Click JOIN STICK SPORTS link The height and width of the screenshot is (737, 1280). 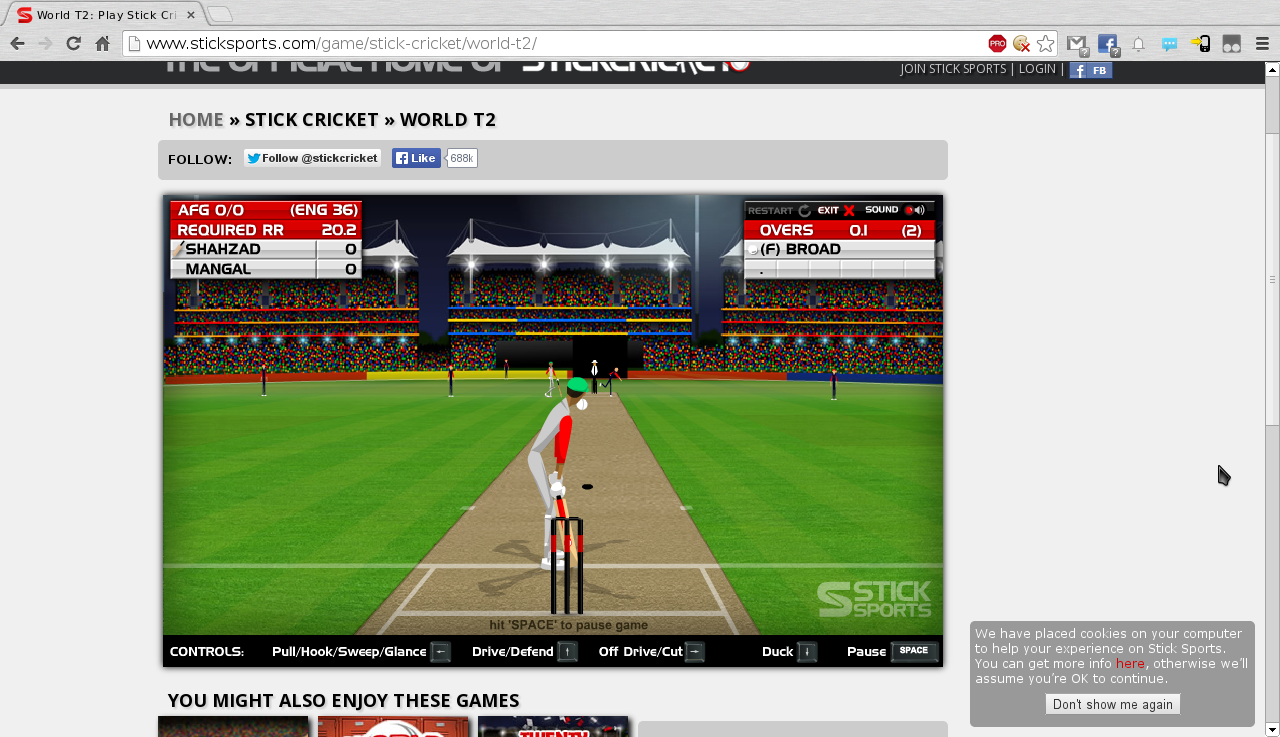(953, 69)
